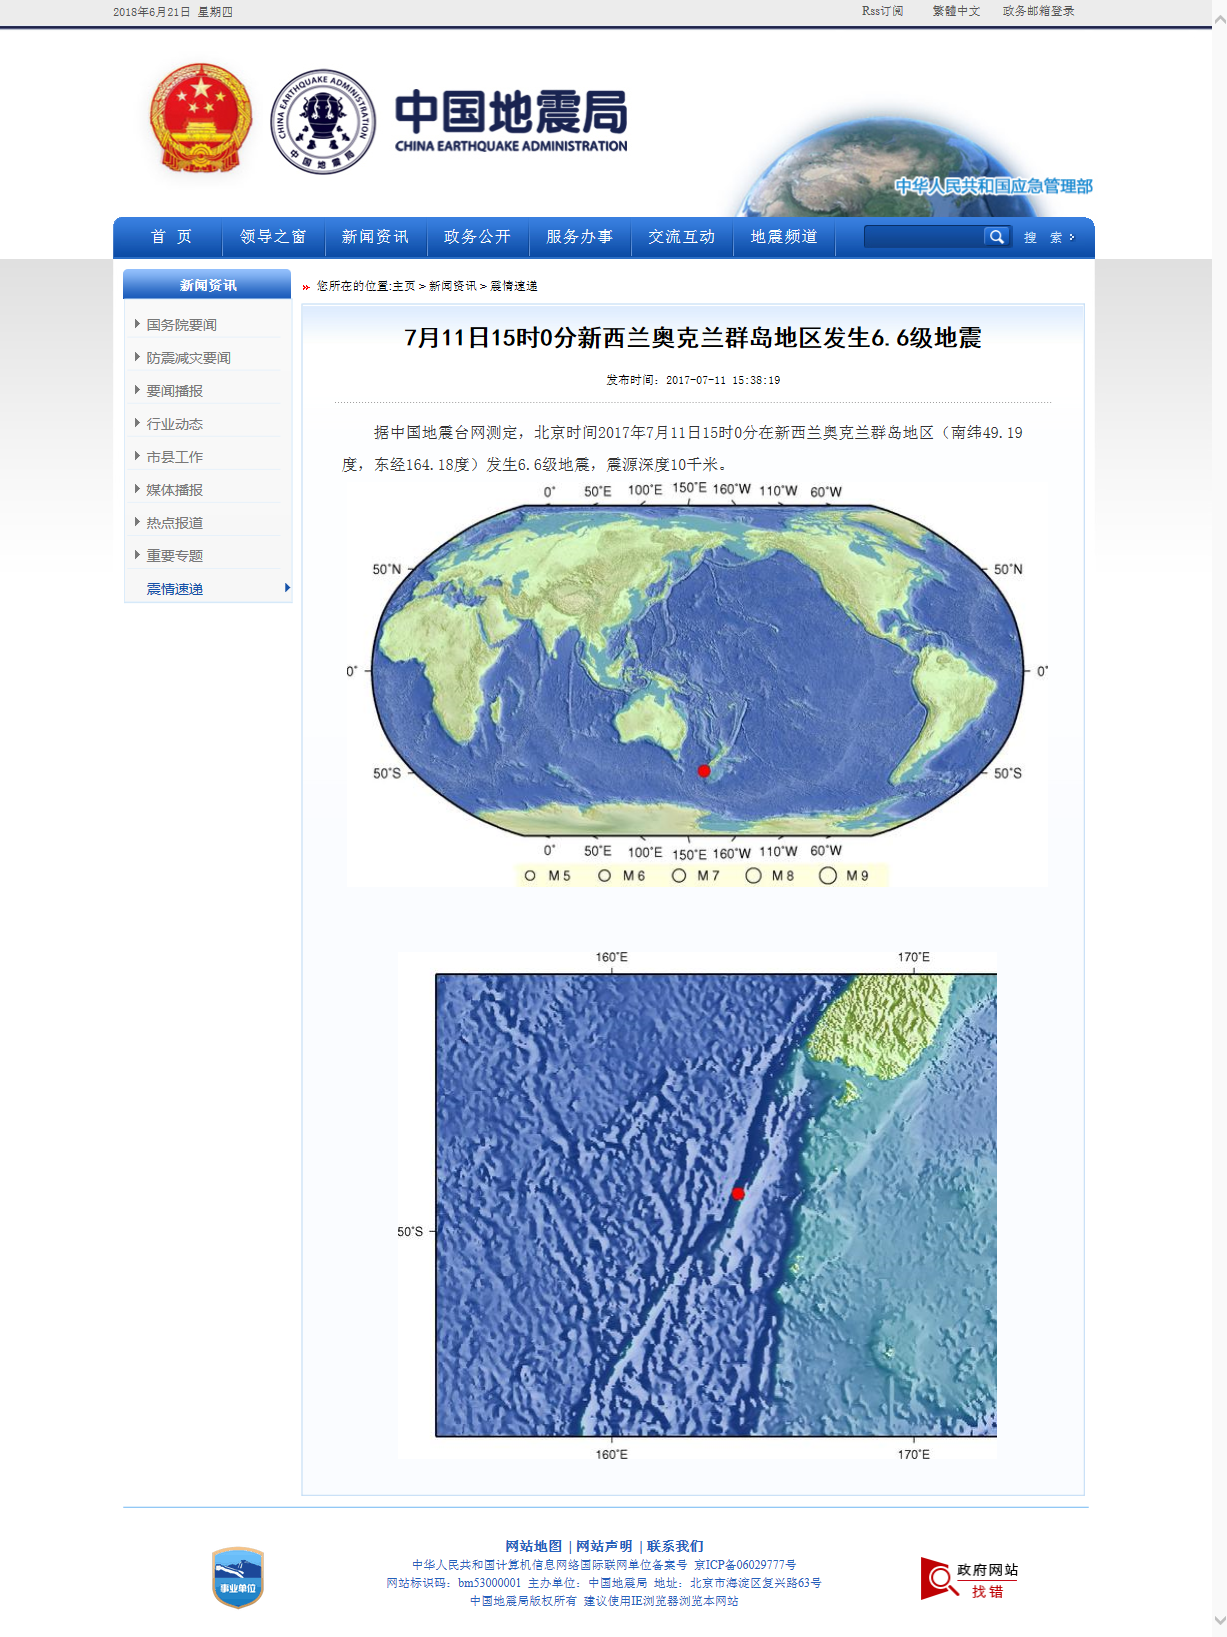Open the 网站地图 footer link
1227x1637 pixels.
[533, 1546]
